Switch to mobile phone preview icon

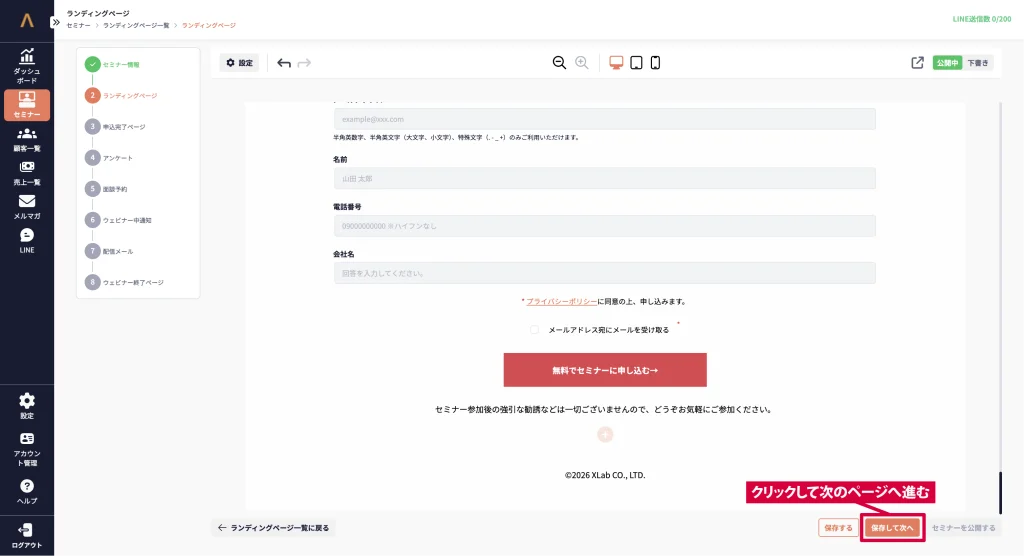[x=656, y=63]
